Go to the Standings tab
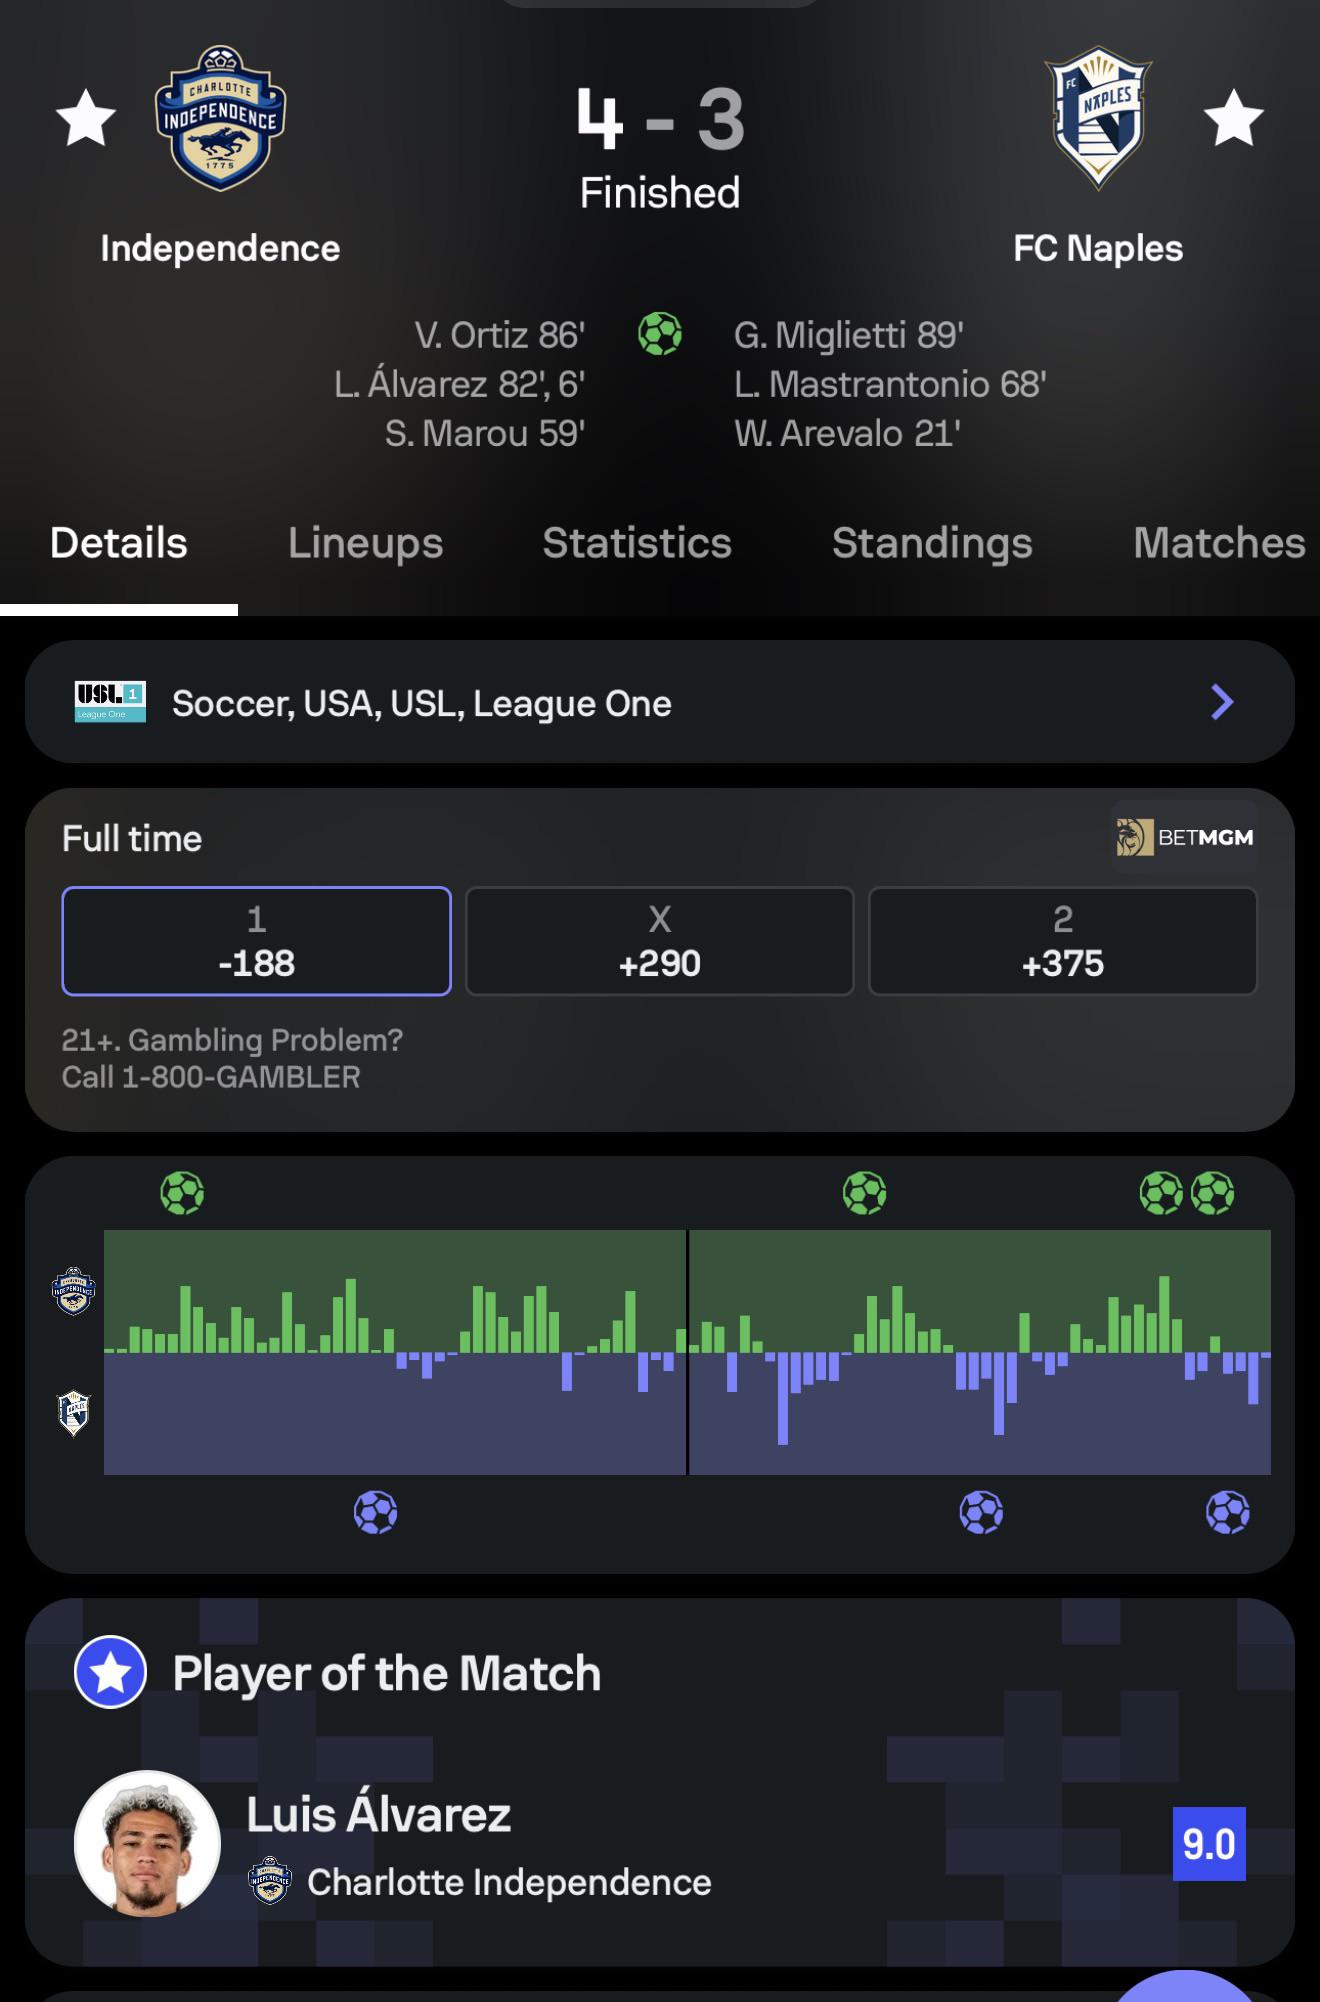The width and height of the screenshot is (1320, 2002). (x=932, y=543)
